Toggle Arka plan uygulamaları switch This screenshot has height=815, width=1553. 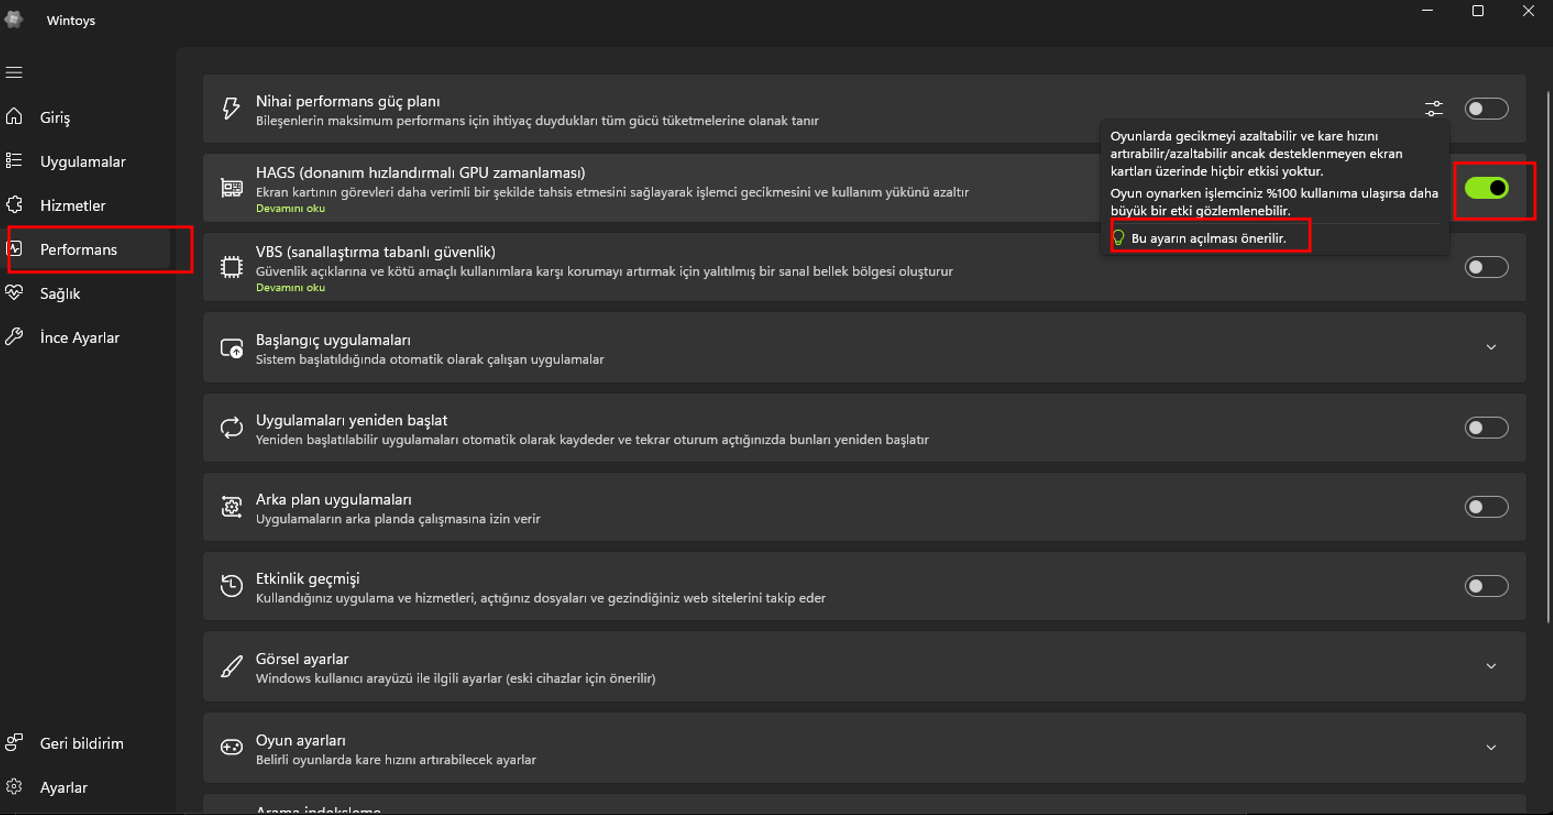coord(1486,507)
